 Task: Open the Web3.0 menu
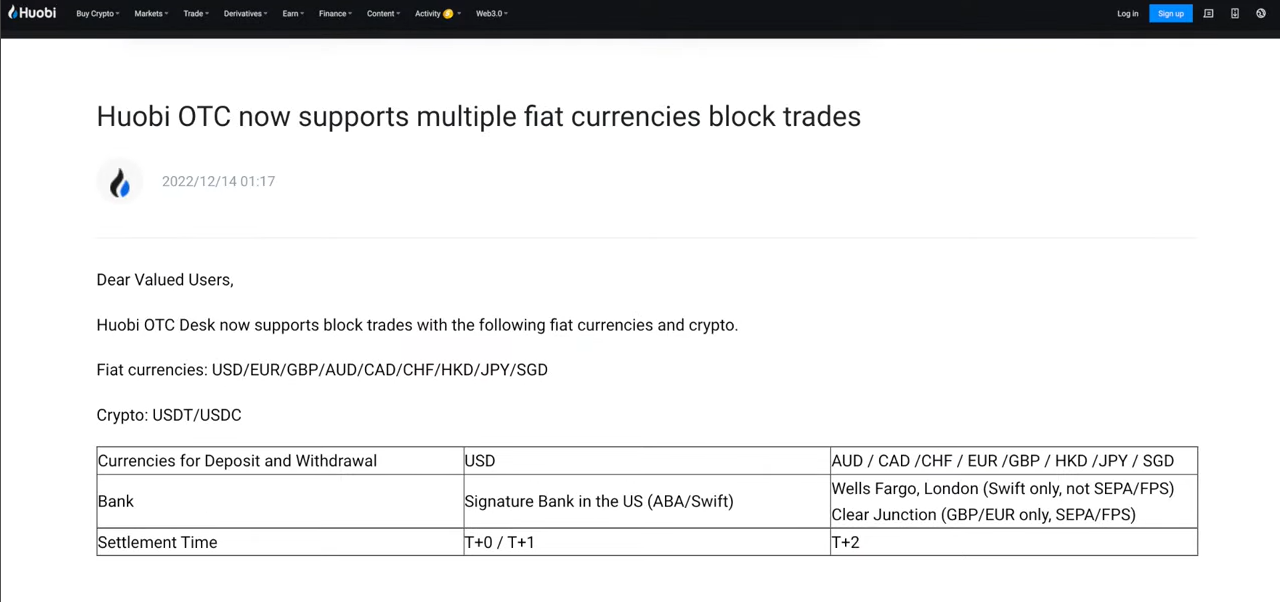tap(491, 13)
